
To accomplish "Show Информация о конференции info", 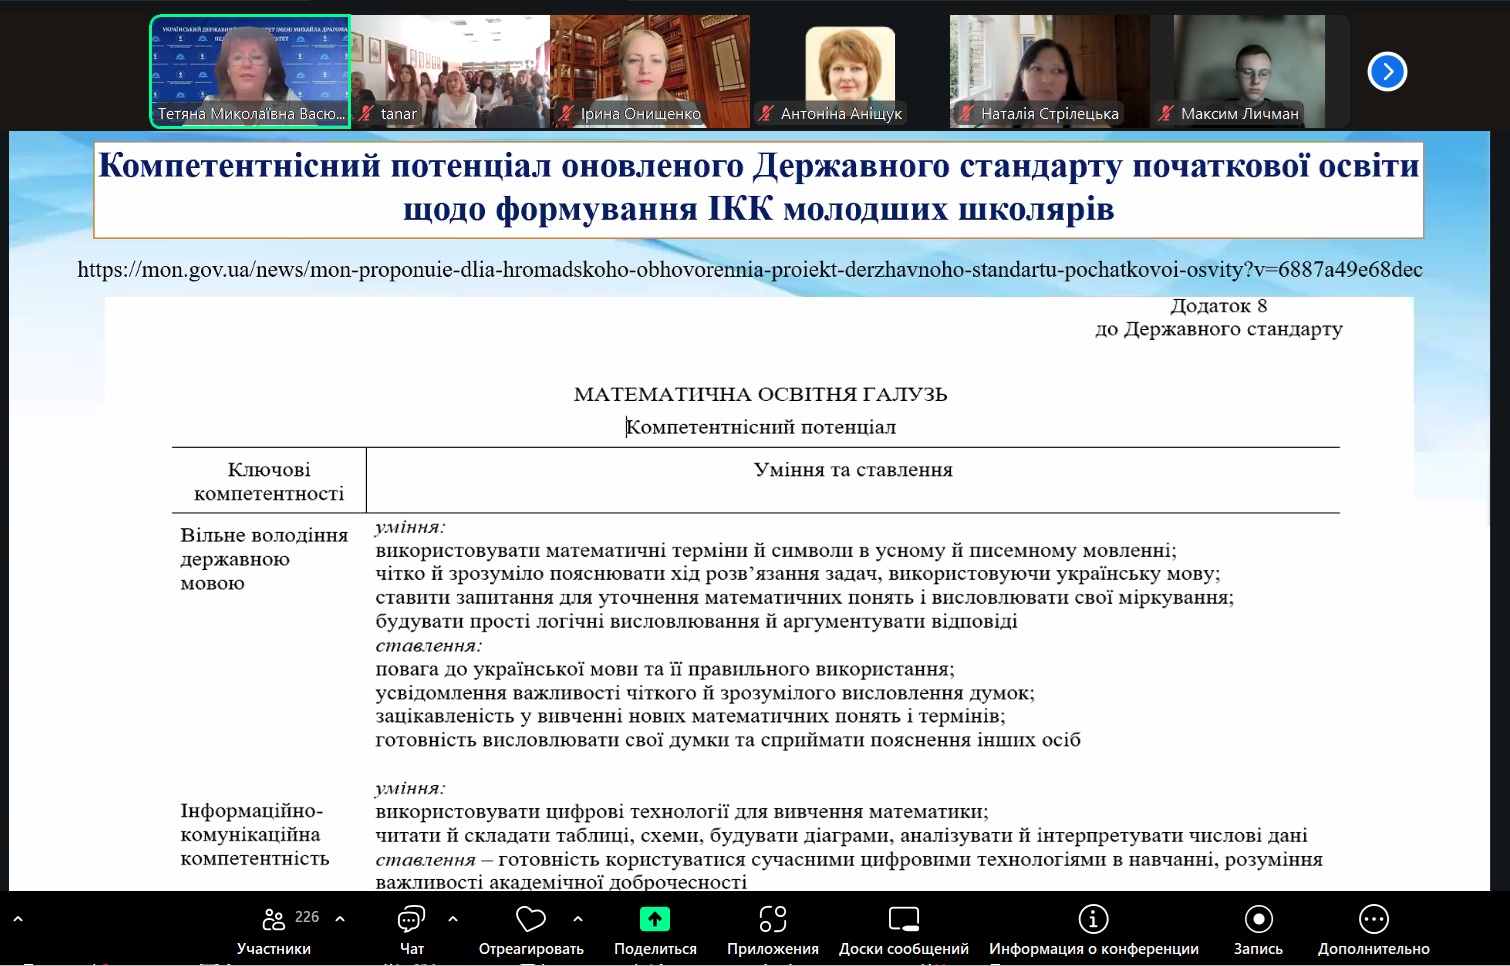I will pos(1093,920).
